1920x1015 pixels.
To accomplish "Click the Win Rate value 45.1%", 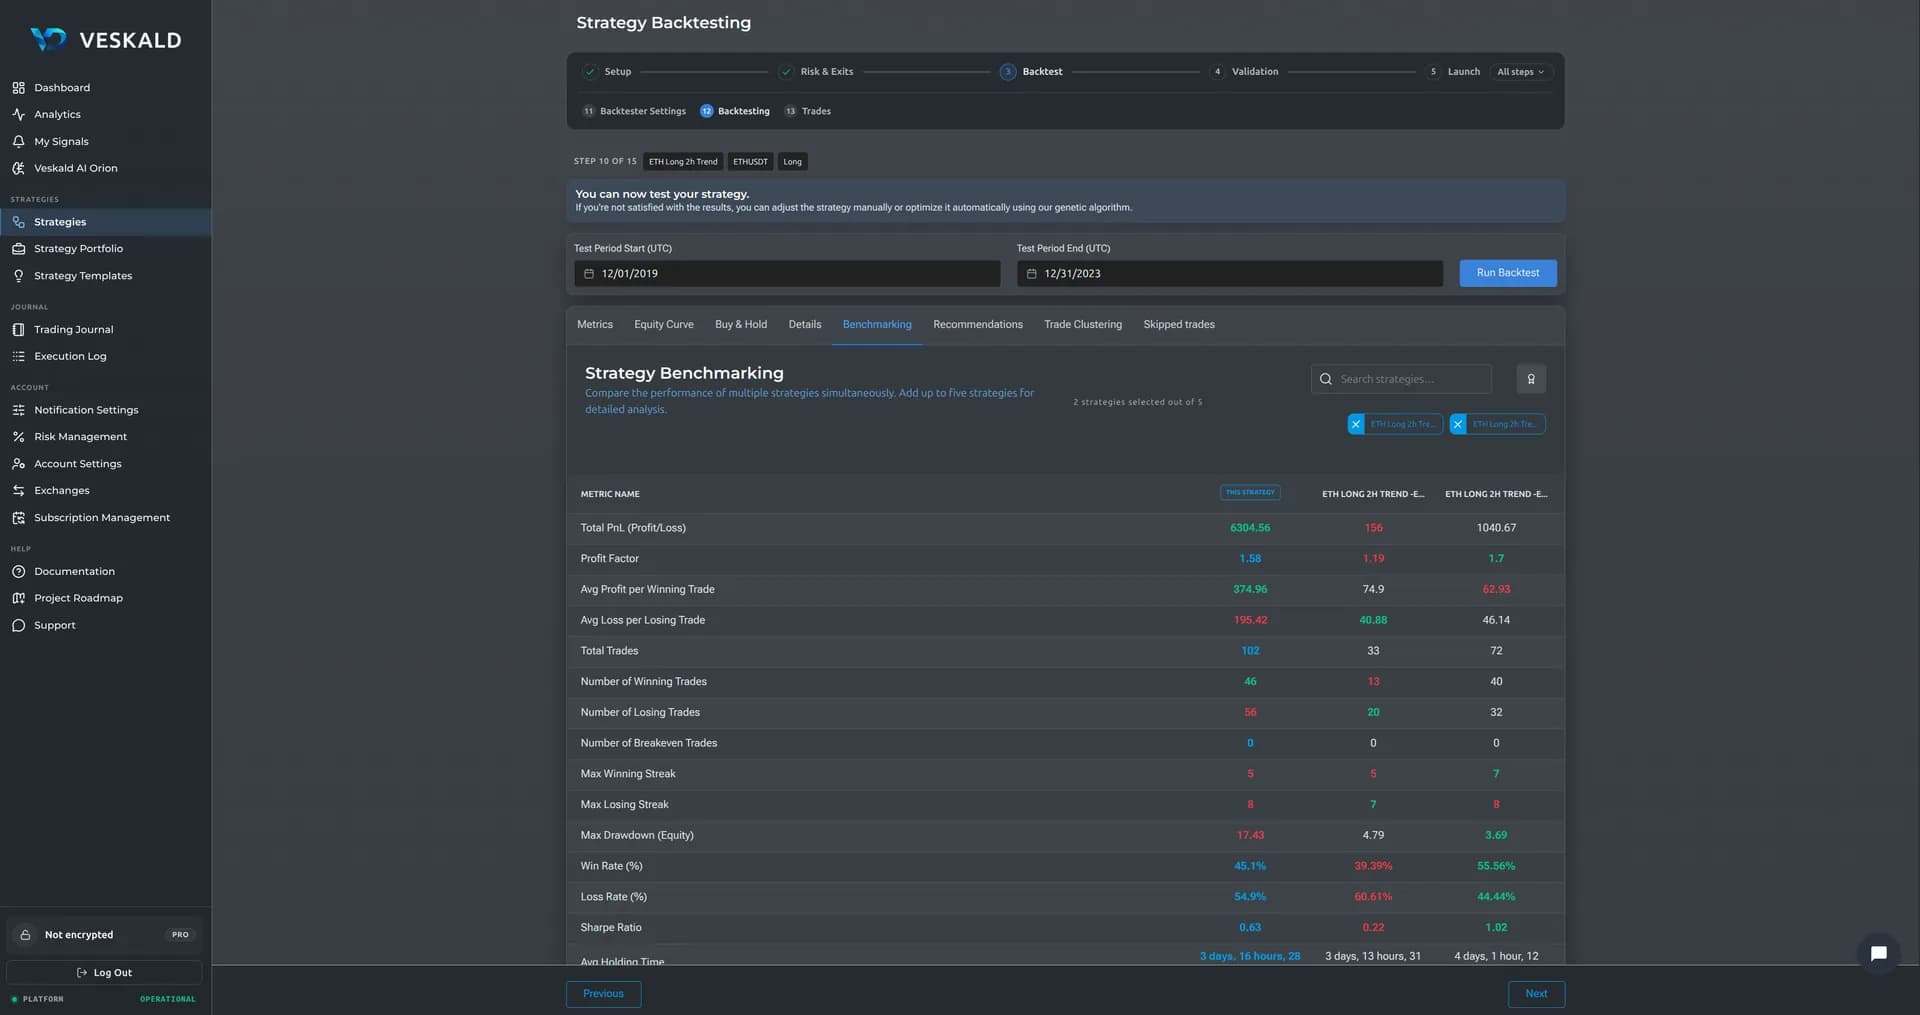I will coord(1250,866).
